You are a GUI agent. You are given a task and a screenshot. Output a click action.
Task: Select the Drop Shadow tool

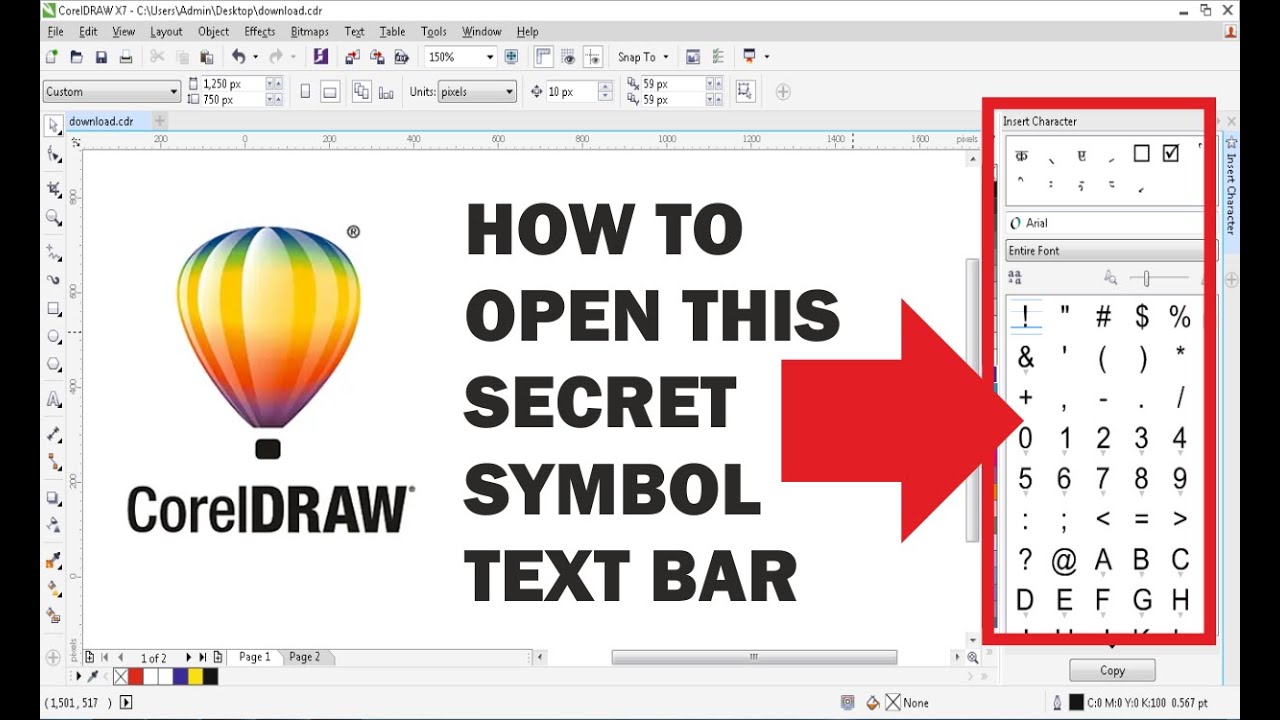pos(54,497)
